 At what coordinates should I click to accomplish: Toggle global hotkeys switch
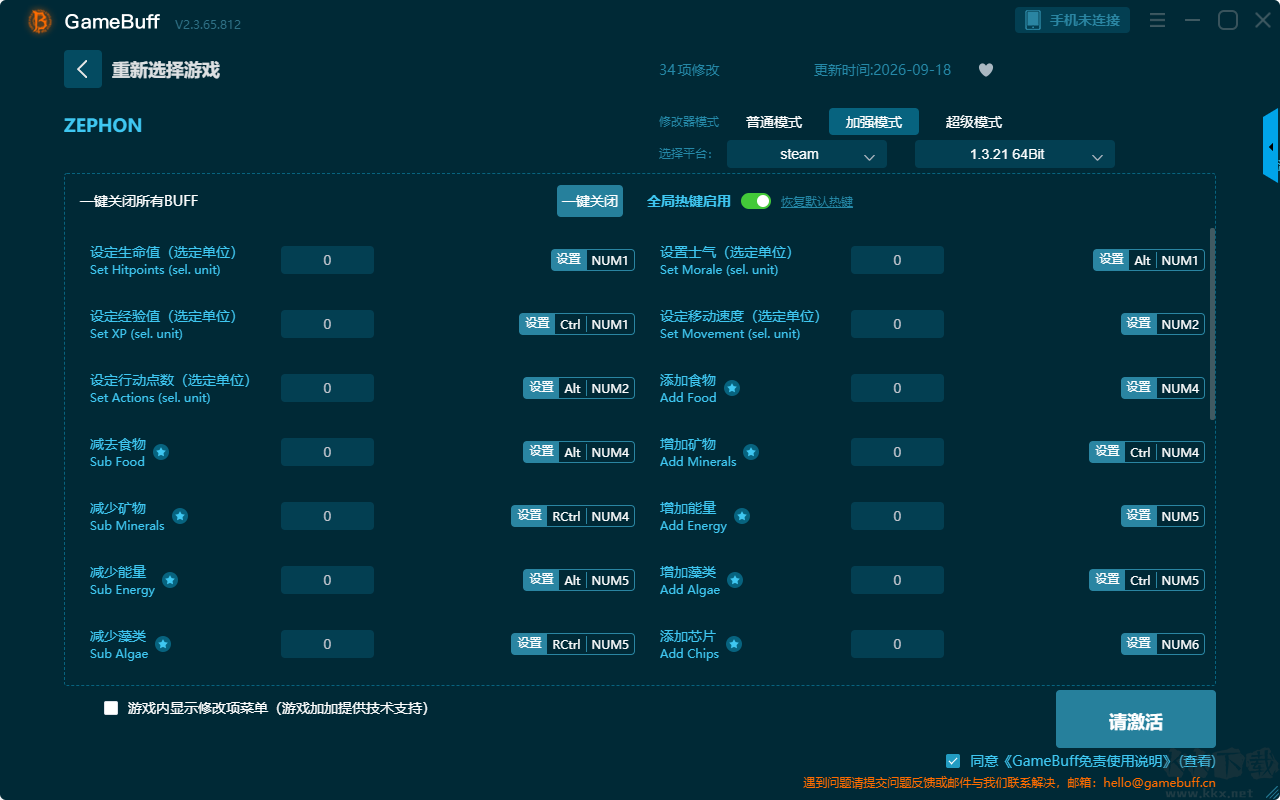click(x=756, y=201)
